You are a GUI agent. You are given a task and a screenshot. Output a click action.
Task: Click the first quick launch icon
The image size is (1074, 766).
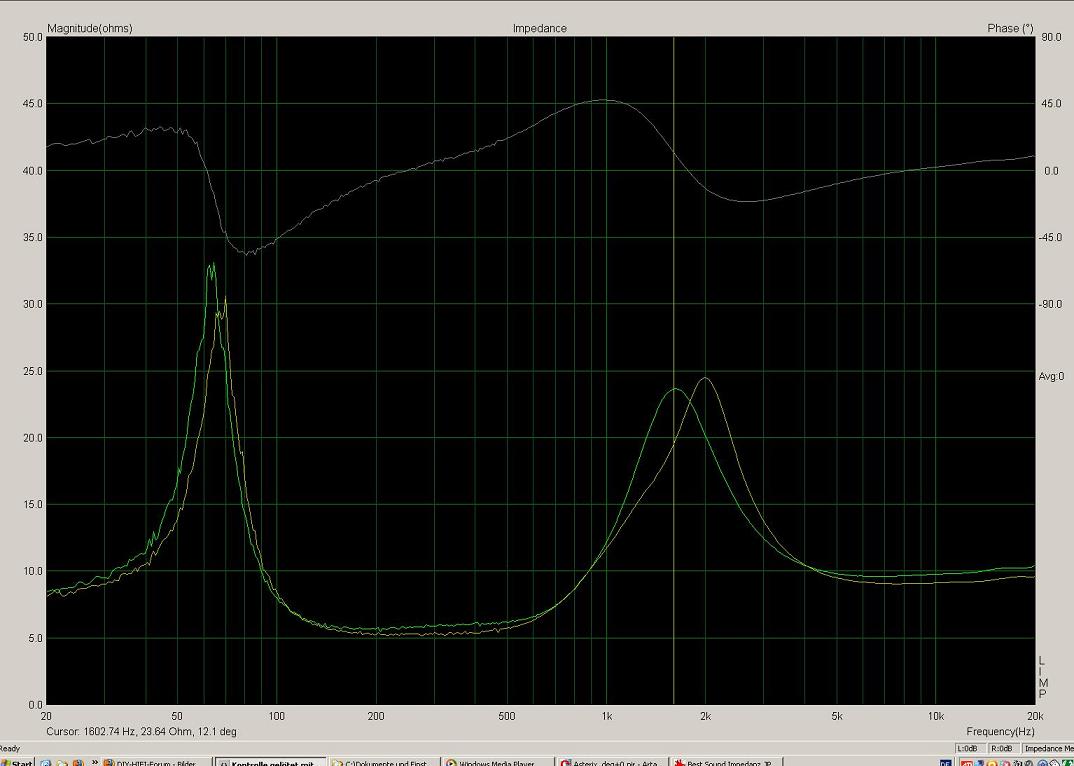point(46,762)
